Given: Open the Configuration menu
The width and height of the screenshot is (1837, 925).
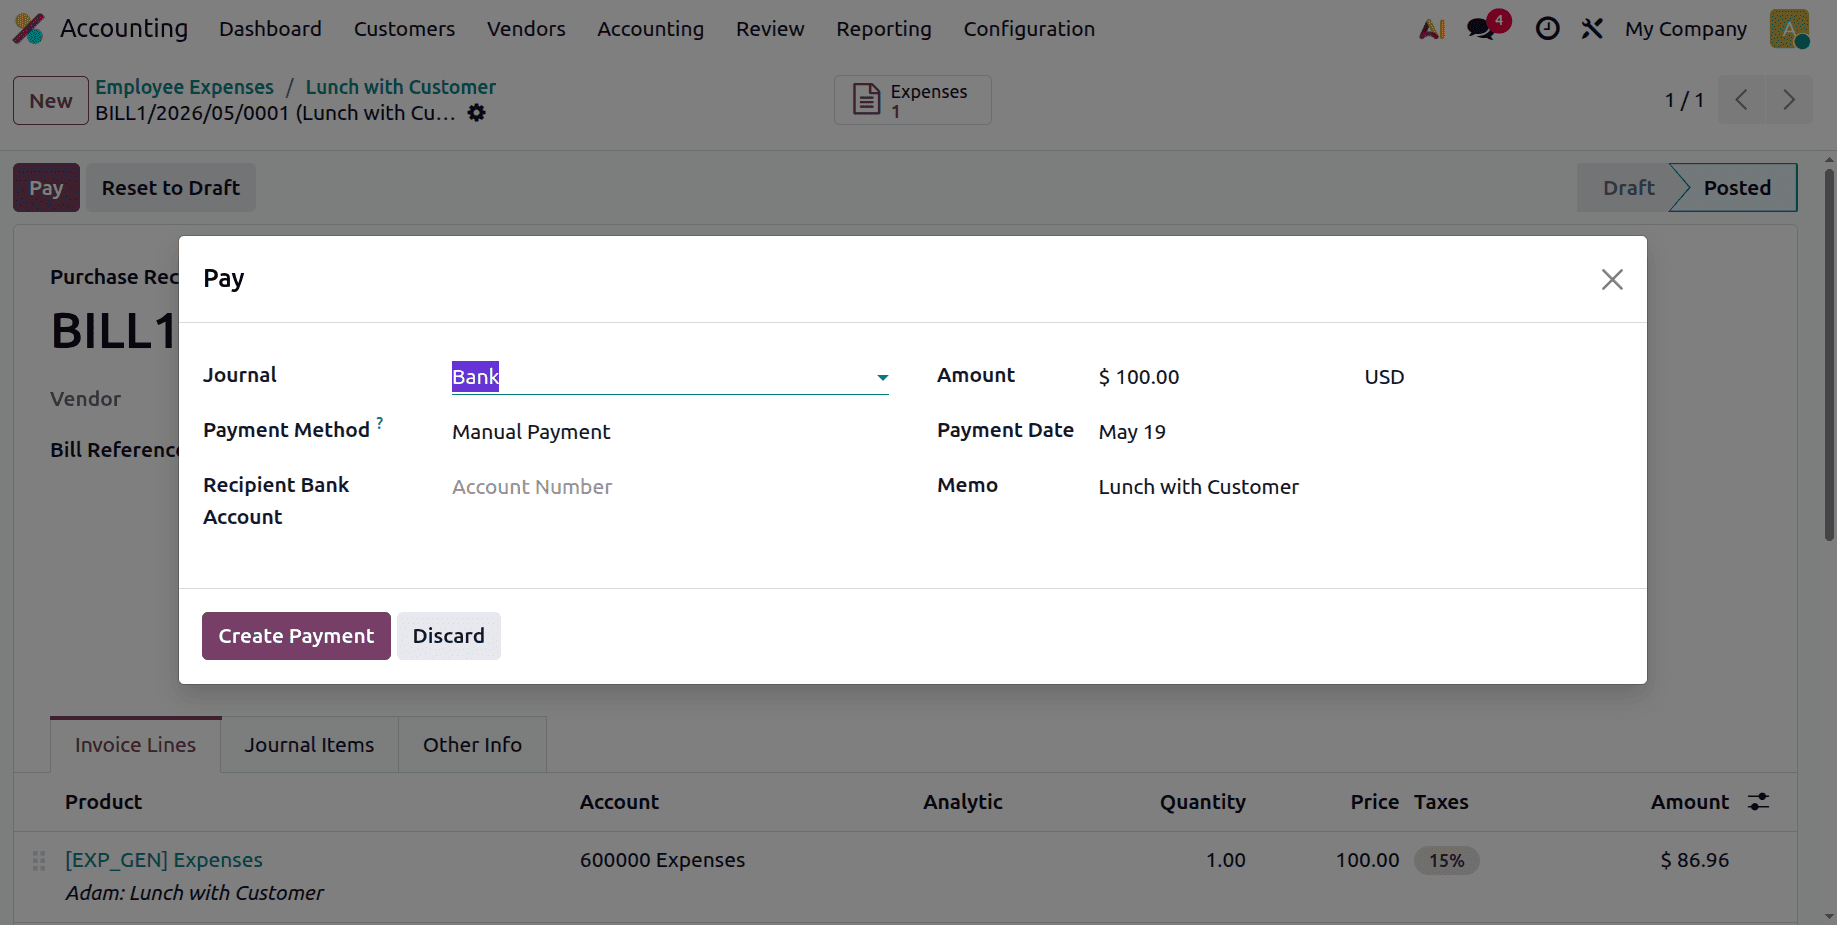Looking at the screenshot, I should [1029, 29].
